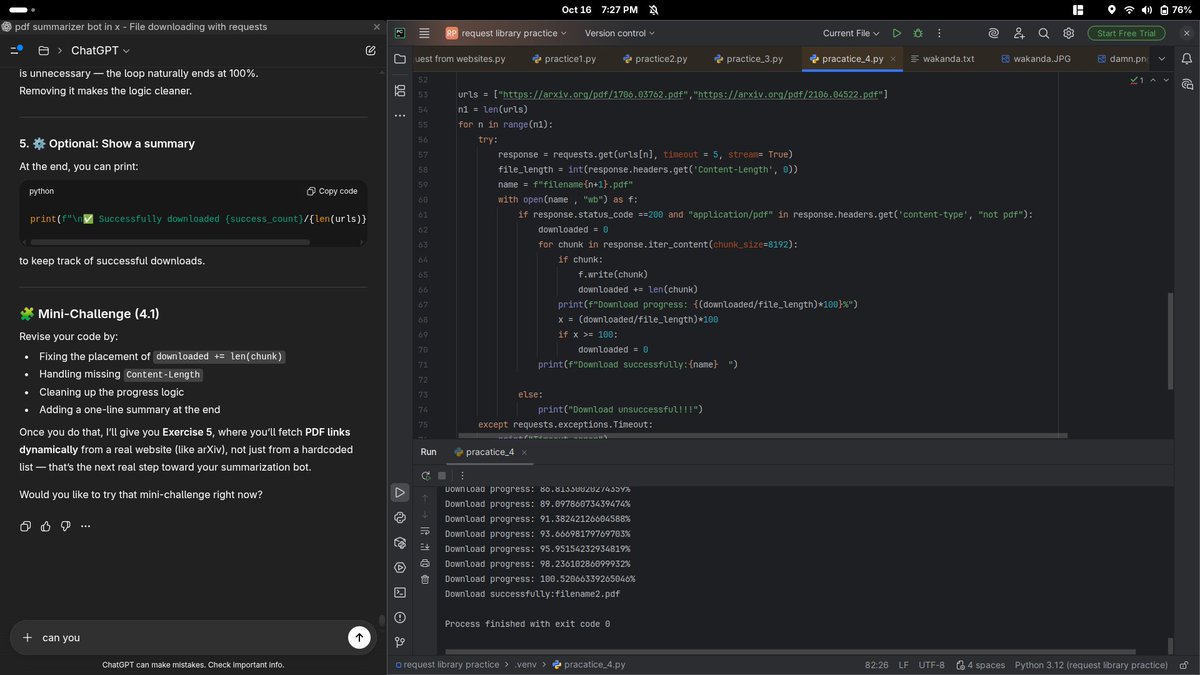The height and width of the screenshot is (675, 1200).
Task: Go to previous highlighted error up arrow
Action: 1152,80
